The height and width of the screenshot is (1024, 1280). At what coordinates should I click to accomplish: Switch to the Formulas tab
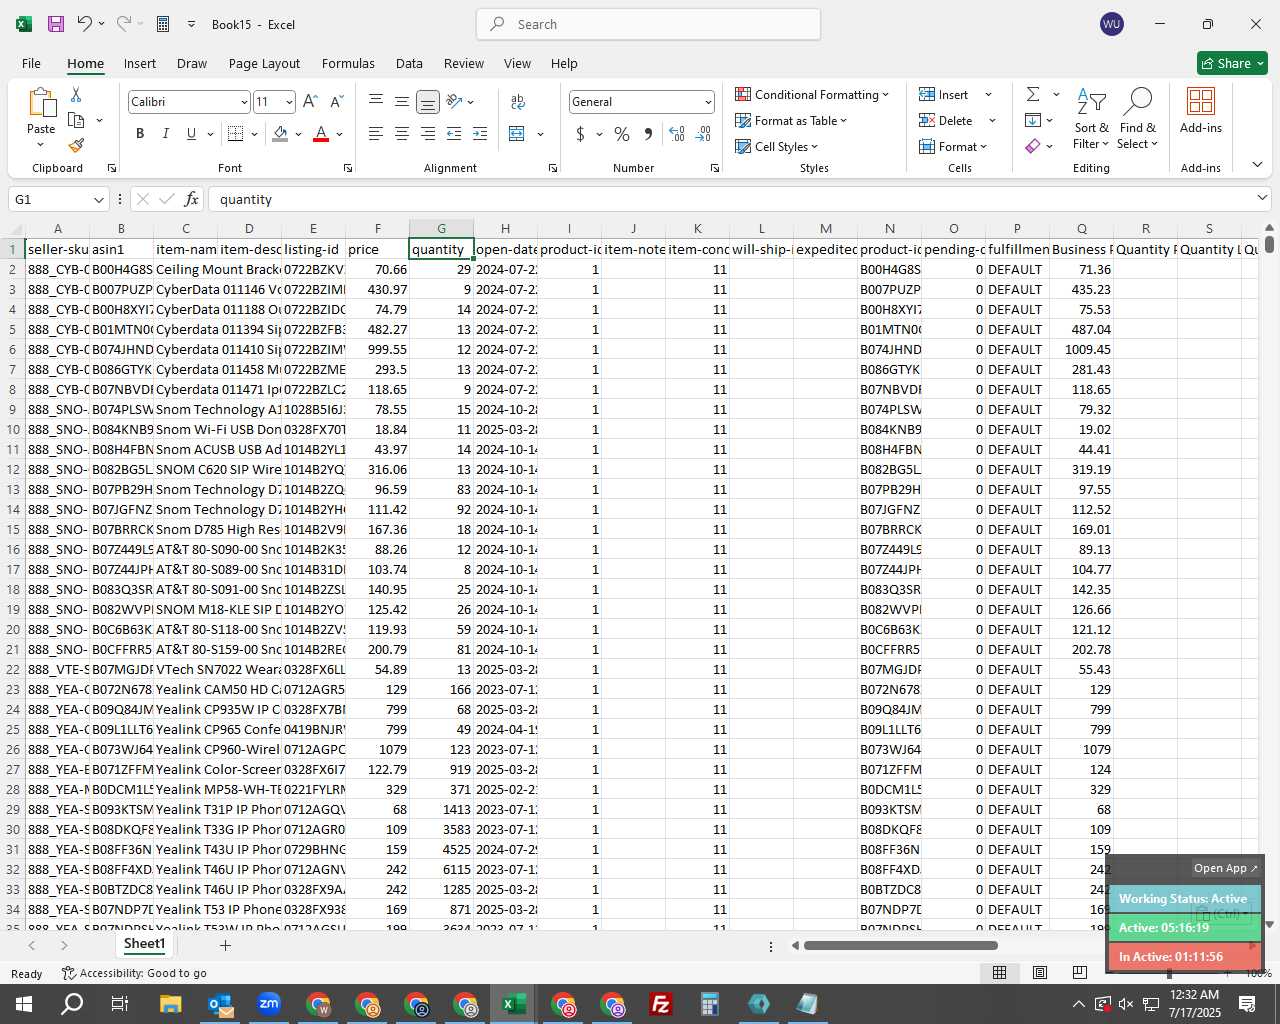point(348,63)
